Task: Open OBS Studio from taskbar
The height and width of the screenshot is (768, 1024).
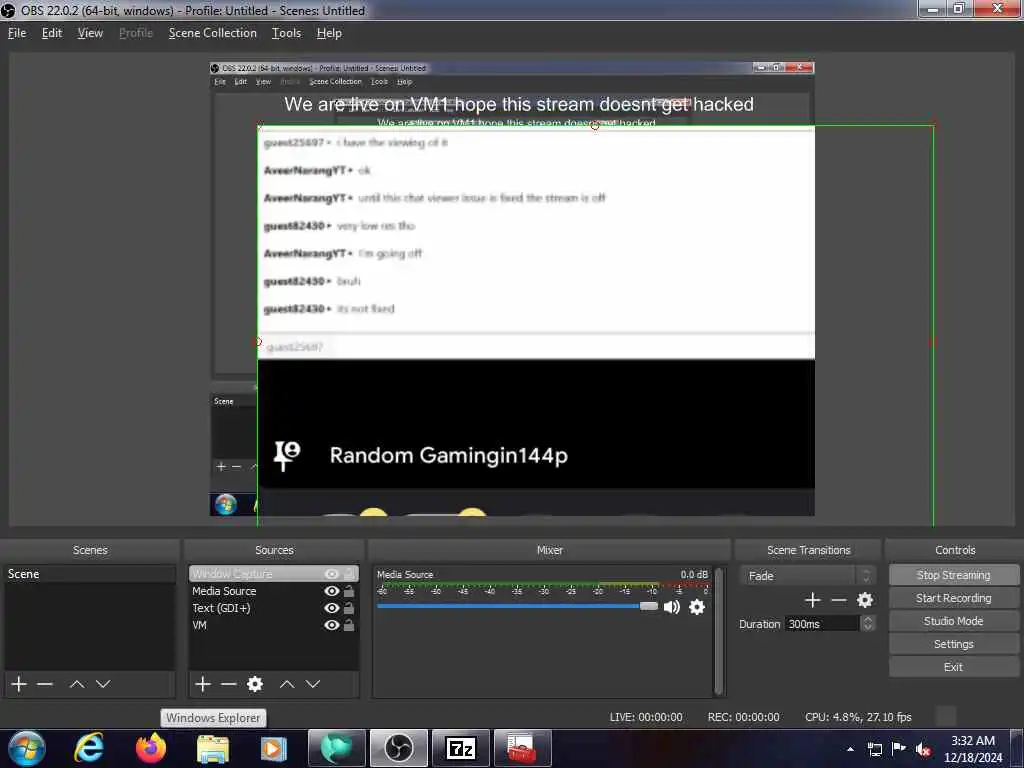Action: click(398, 748)
